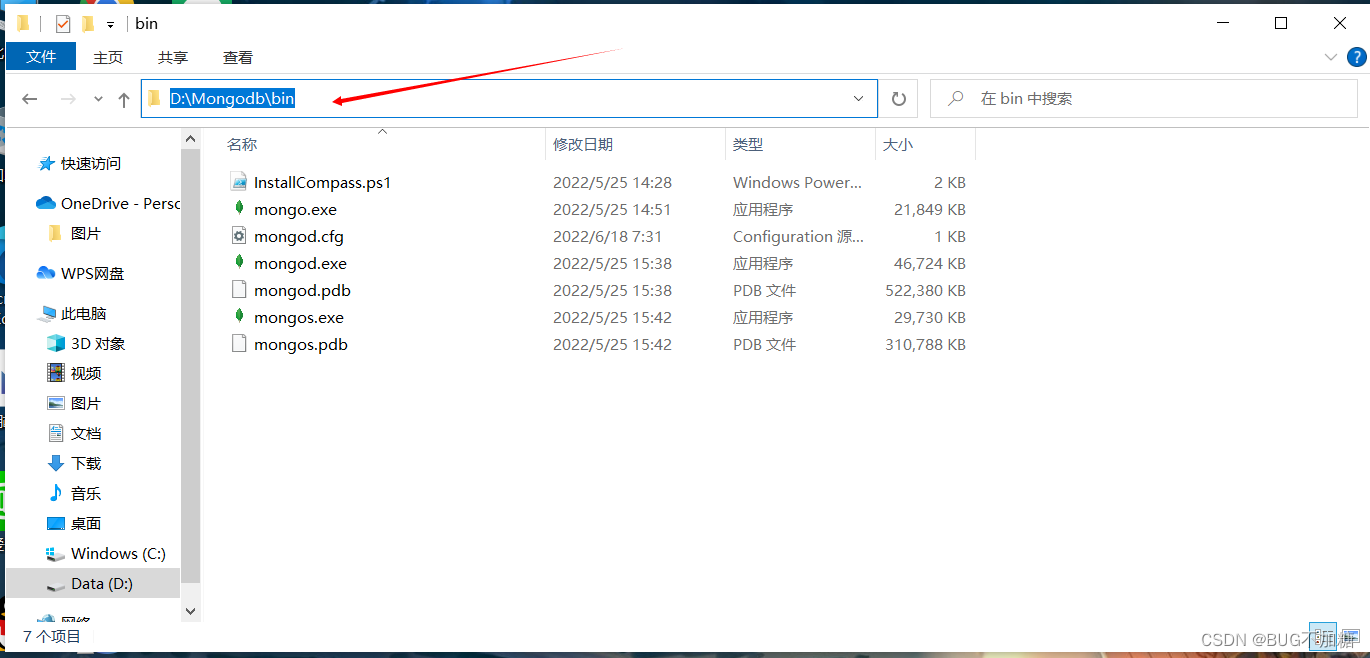
Task: Refresh the current folder view
Action: [898, 99]
